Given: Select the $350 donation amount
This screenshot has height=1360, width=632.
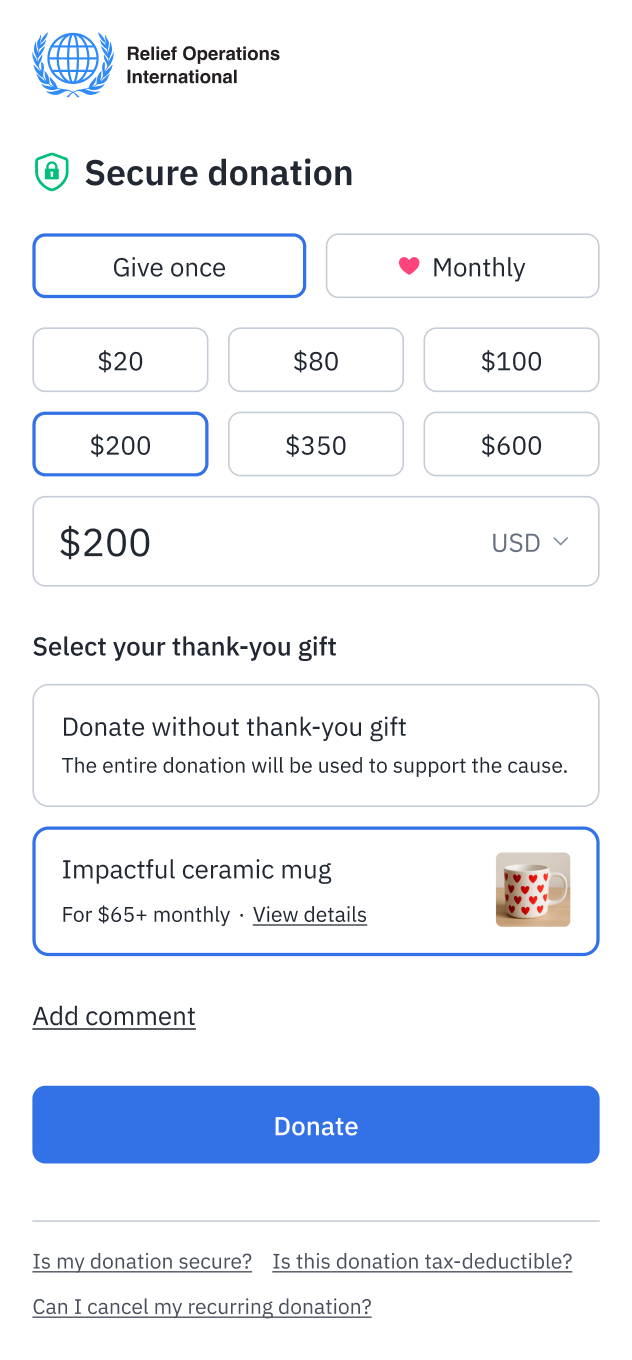Looking at the screenshot, I should tap(316, 444).
